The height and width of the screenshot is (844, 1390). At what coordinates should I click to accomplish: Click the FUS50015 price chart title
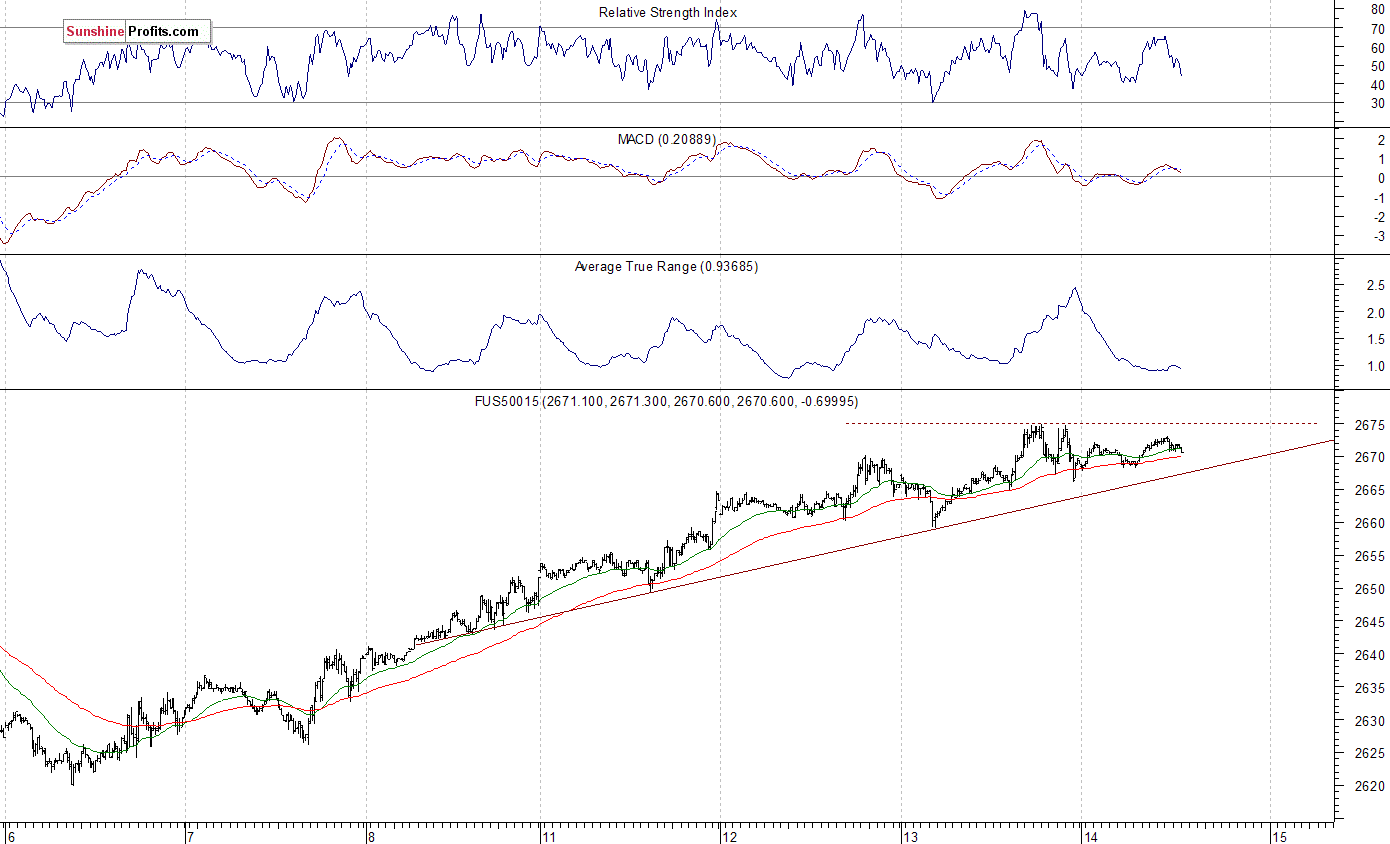tap(666, 401)
